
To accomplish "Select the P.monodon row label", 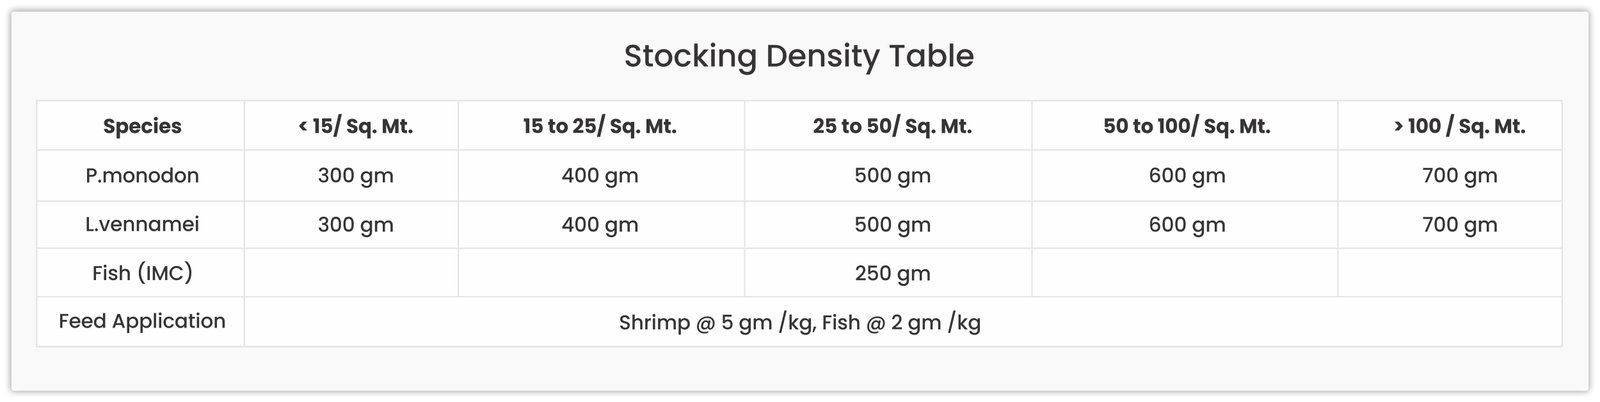I will (142, 176).
